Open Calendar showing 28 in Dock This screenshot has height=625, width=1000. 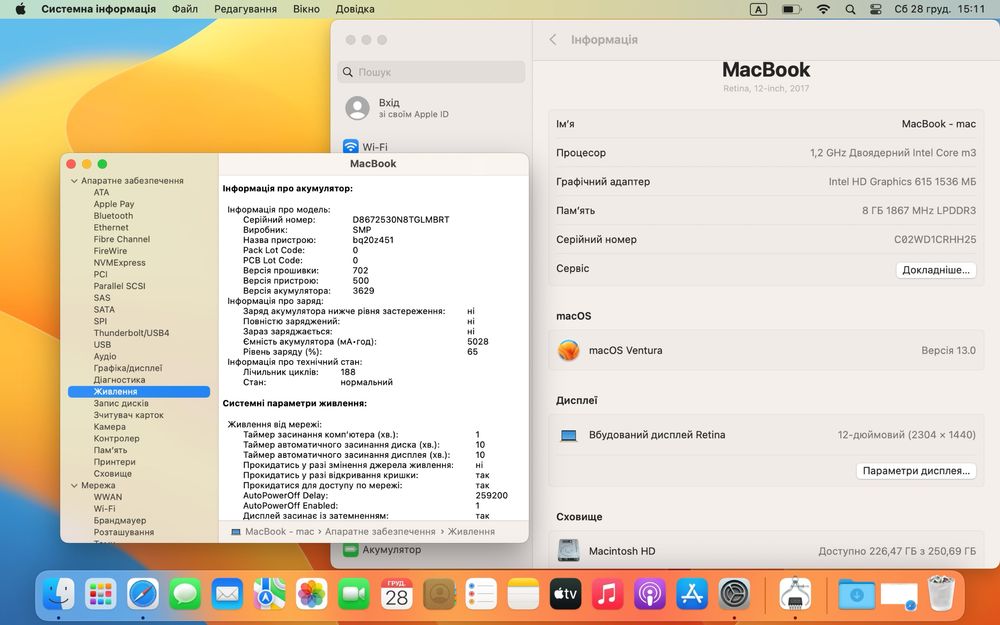coord(396,594)
